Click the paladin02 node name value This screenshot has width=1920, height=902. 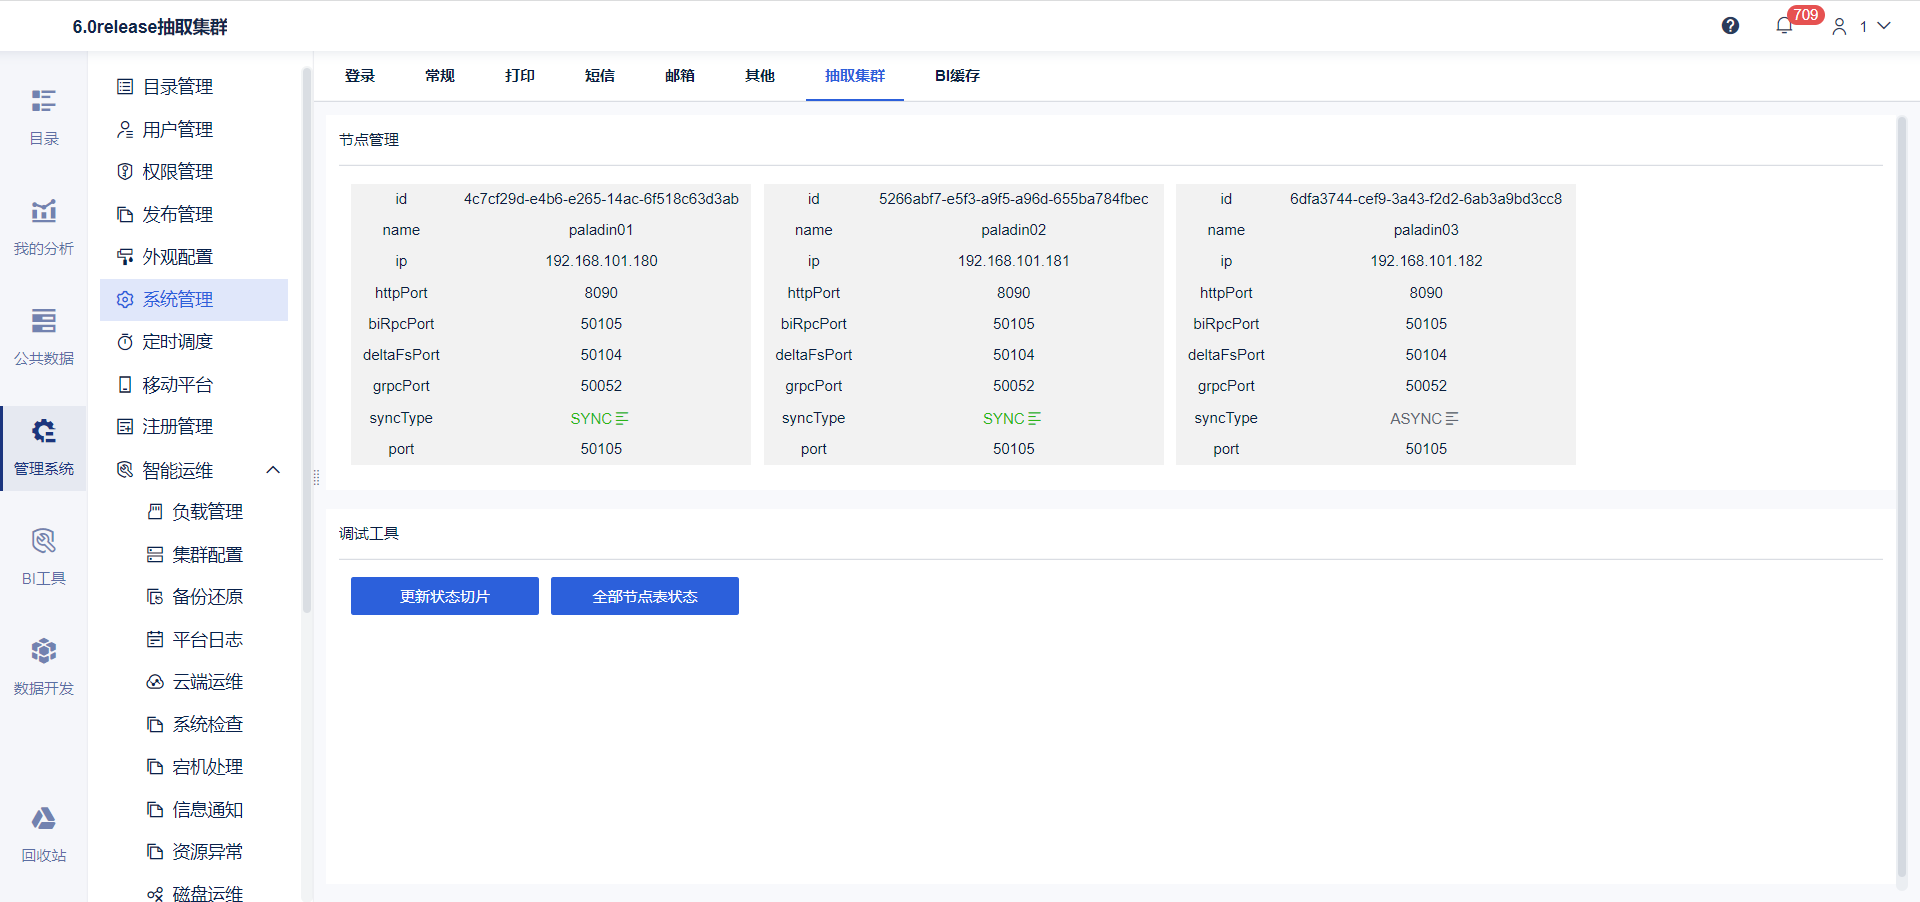click(1014, 230)
